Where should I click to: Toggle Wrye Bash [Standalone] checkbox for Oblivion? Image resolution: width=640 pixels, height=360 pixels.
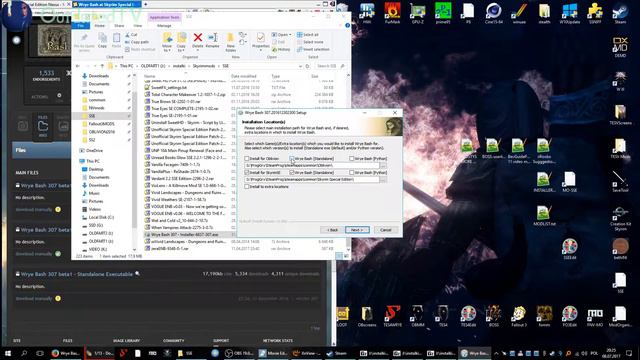pos(292,158)
